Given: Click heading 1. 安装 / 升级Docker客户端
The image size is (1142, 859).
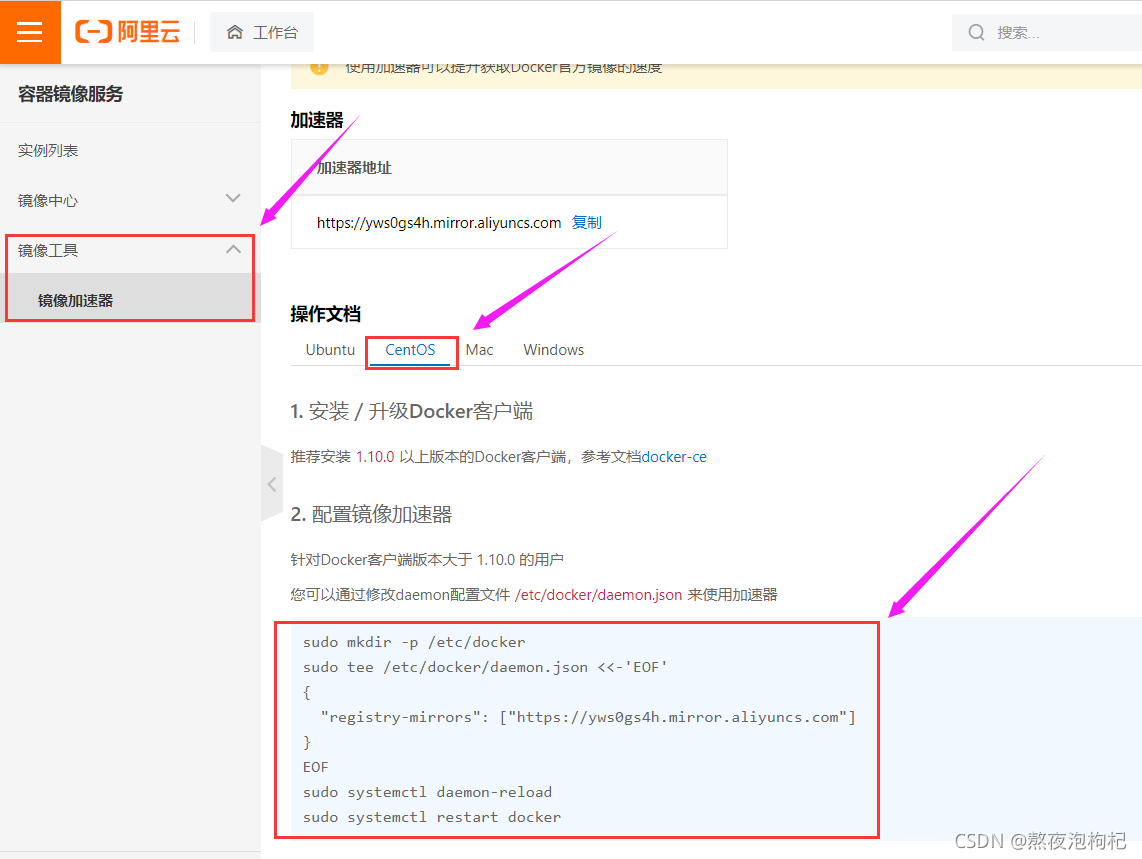Looking at the screenshot, I should 411,411.
